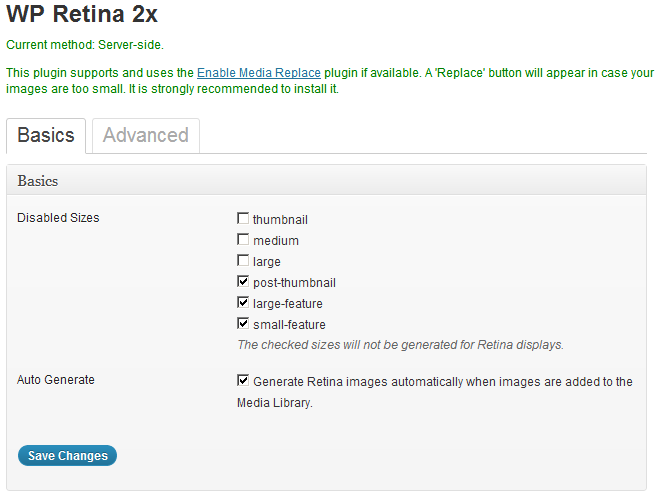Check the thumbnail size checkbox
The image size is (655, 498).
coord(243,219)
